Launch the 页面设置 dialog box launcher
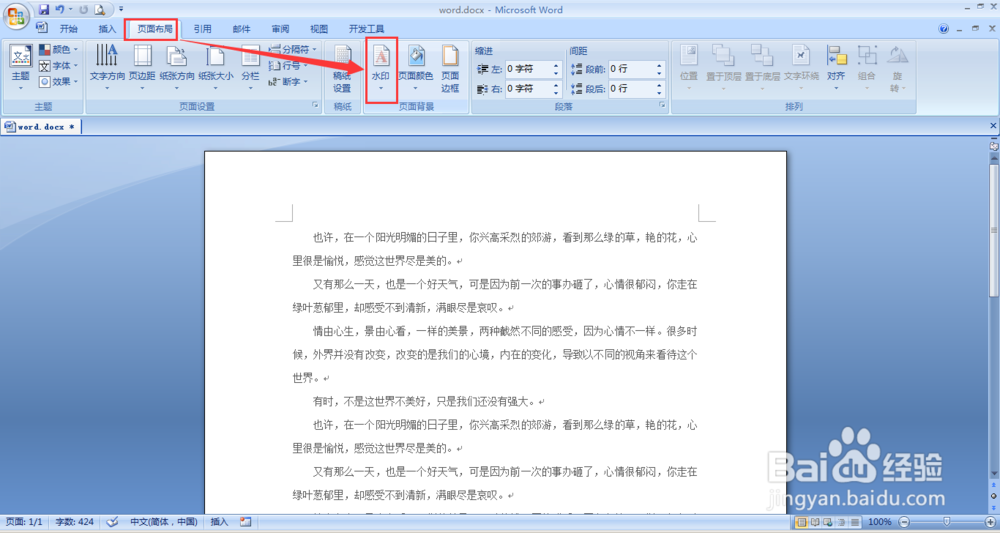The width and height of the screenshot is (1000, 533). [315, 105]
